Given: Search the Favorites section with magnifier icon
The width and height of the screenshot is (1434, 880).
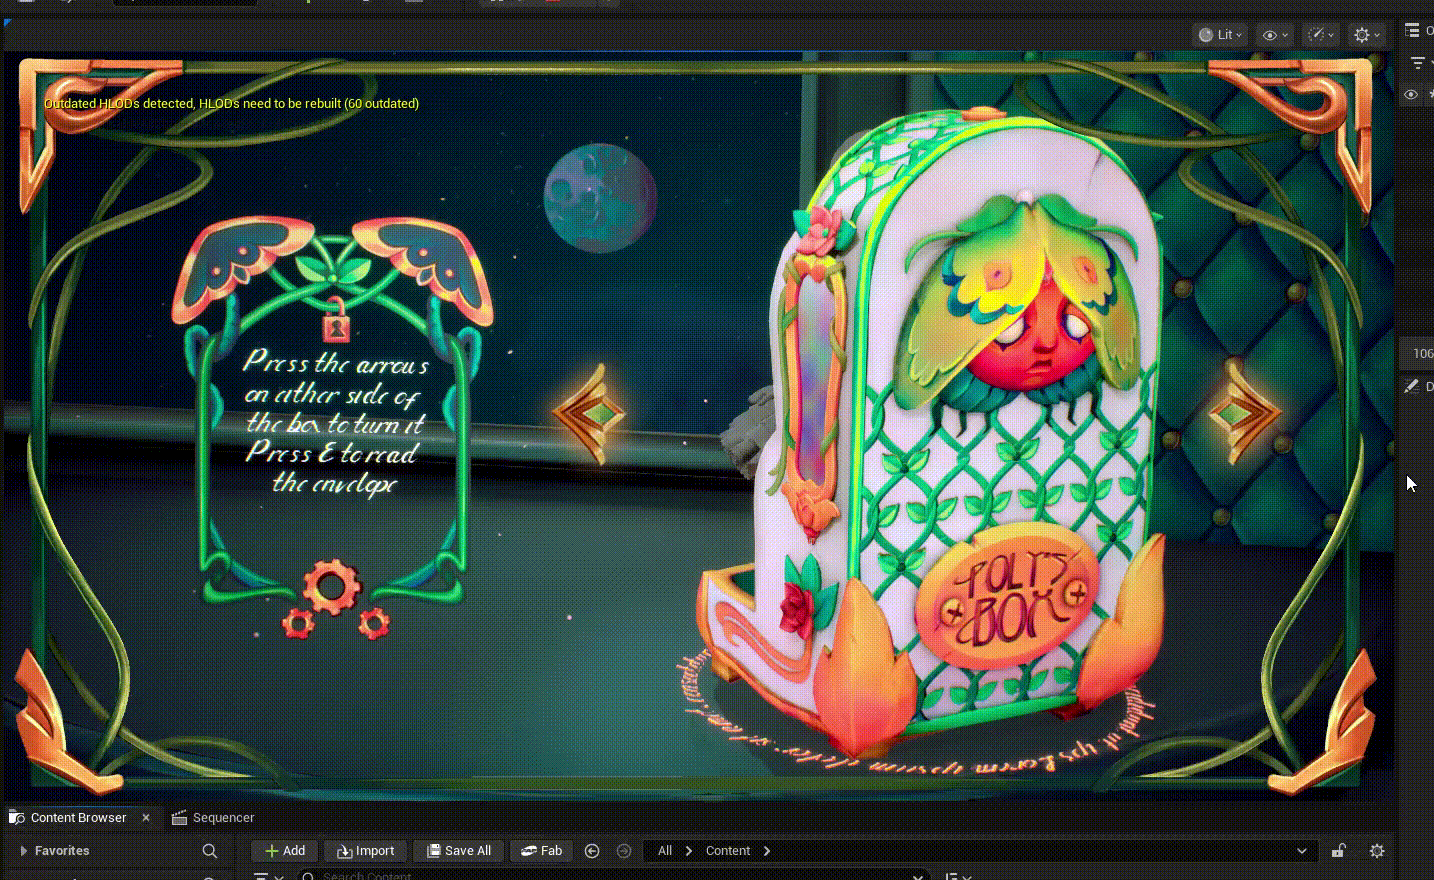Looking at the screenshot, I should click(x=210, y=851).
